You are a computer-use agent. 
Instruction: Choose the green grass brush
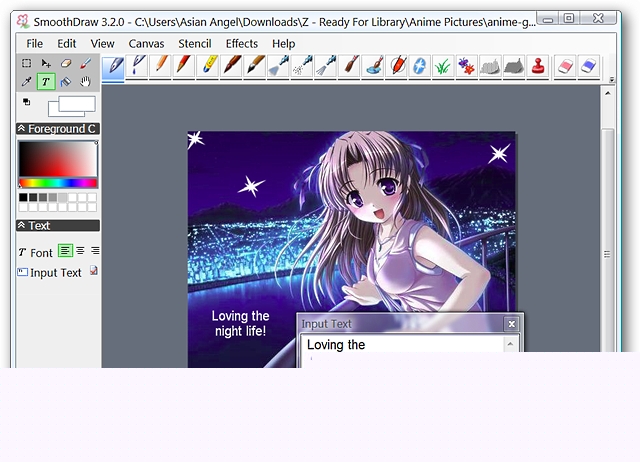[x=444, y=66]
